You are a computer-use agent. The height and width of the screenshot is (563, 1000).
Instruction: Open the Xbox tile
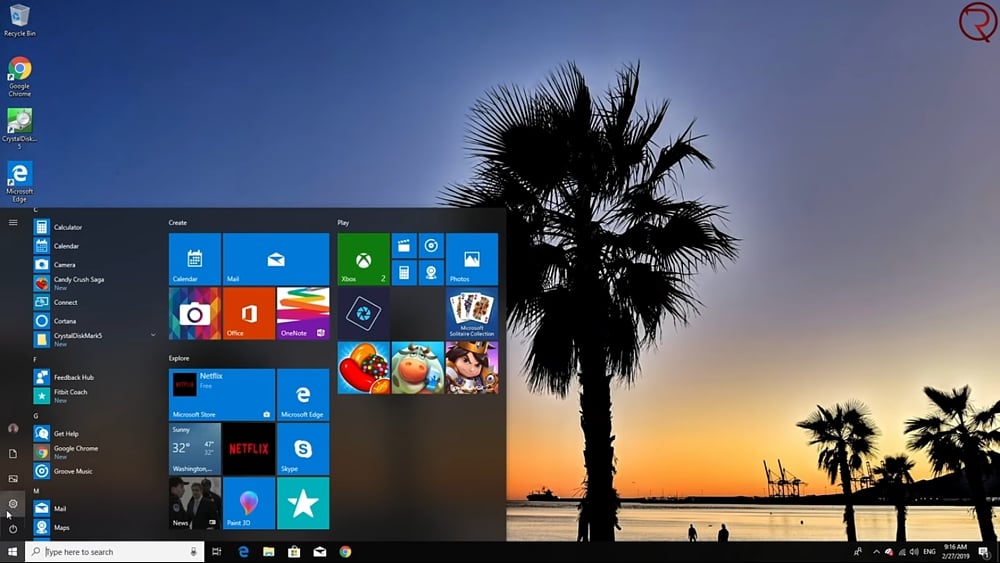click(363, 259)
